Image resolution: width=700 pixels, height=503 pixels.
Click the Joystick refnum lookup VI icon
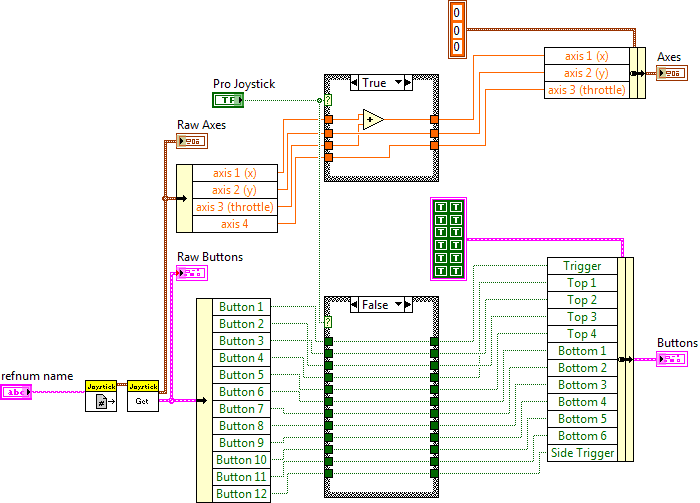pyautogui.click(x=101, y=397)
